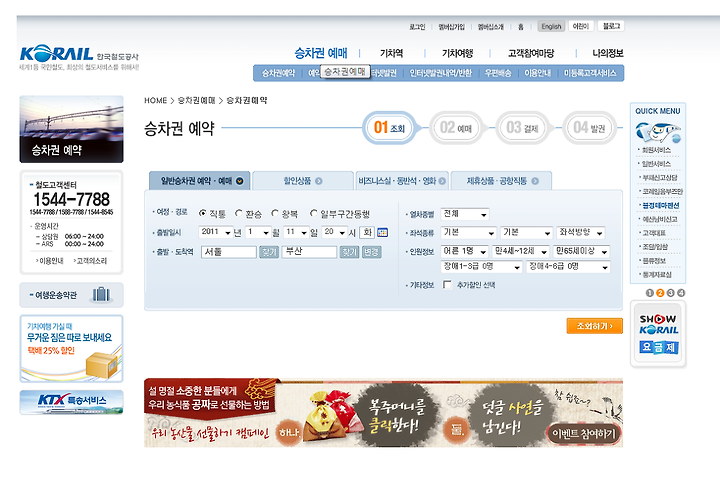Open the day dropdown showing 11
Screen dimensions: 720x500
click(x=296, y=232)
